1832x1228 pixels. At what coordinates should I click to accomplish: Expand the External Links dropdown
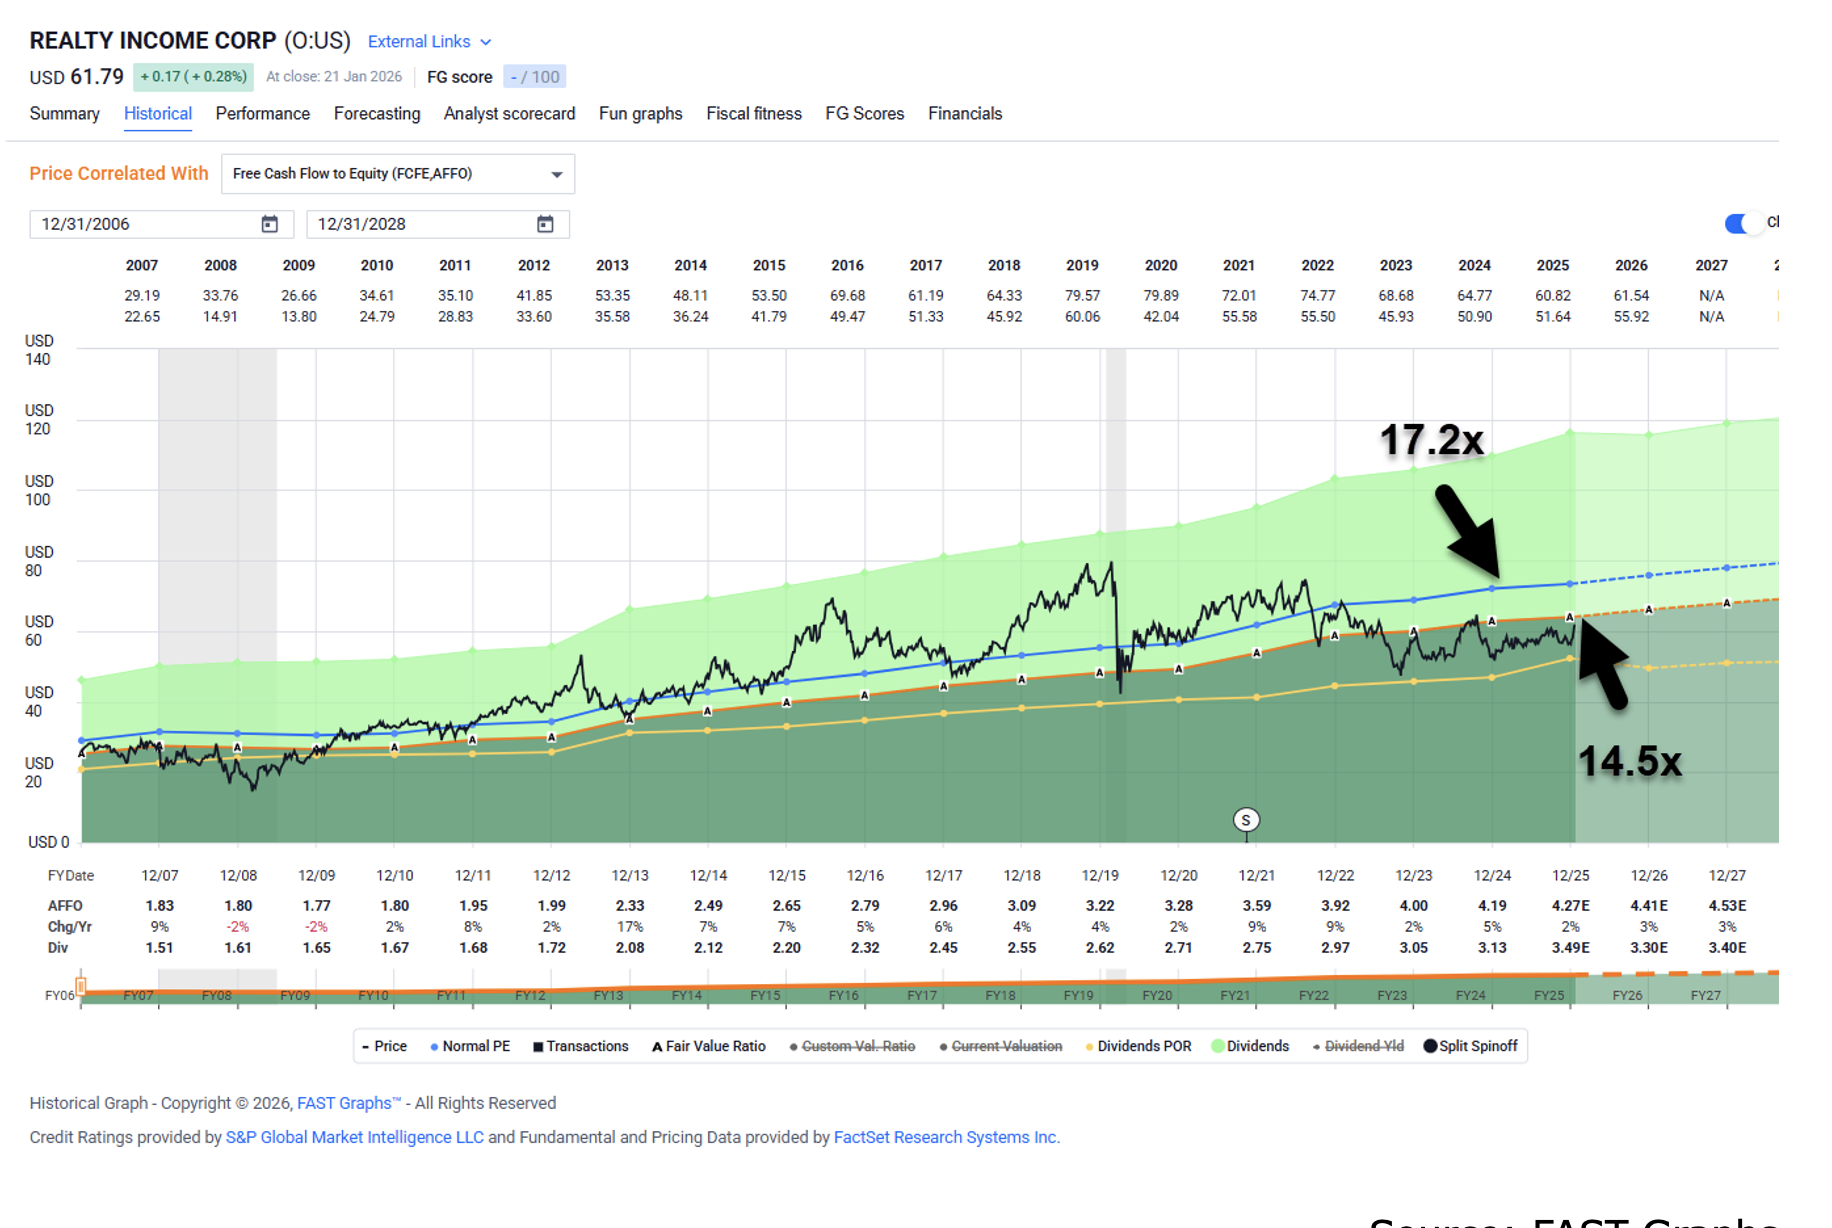(429, 42)
